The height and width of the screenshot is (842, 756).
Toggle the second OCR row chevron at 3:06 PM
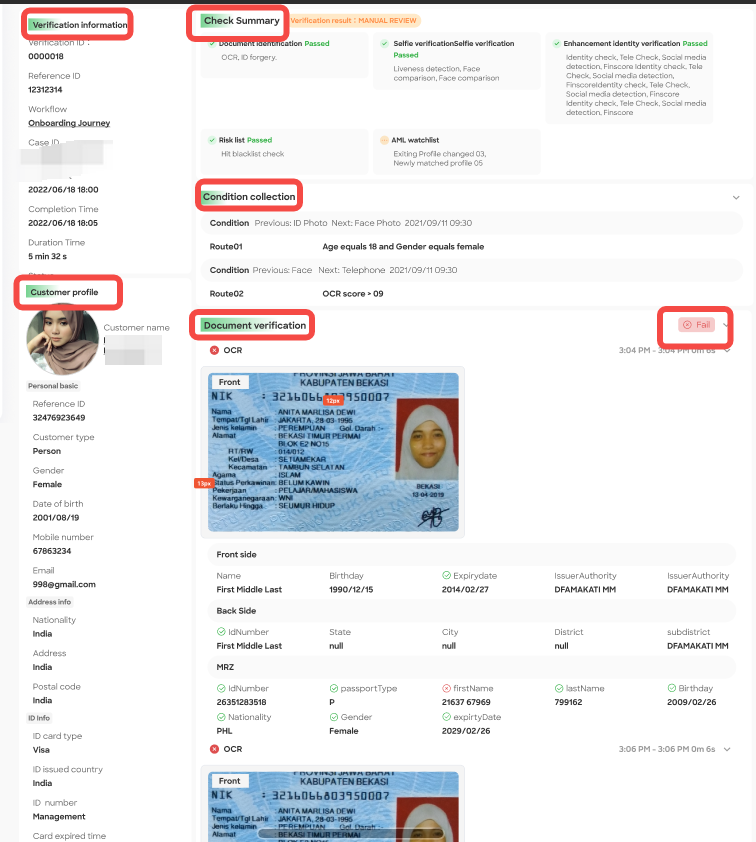[727, 749]
